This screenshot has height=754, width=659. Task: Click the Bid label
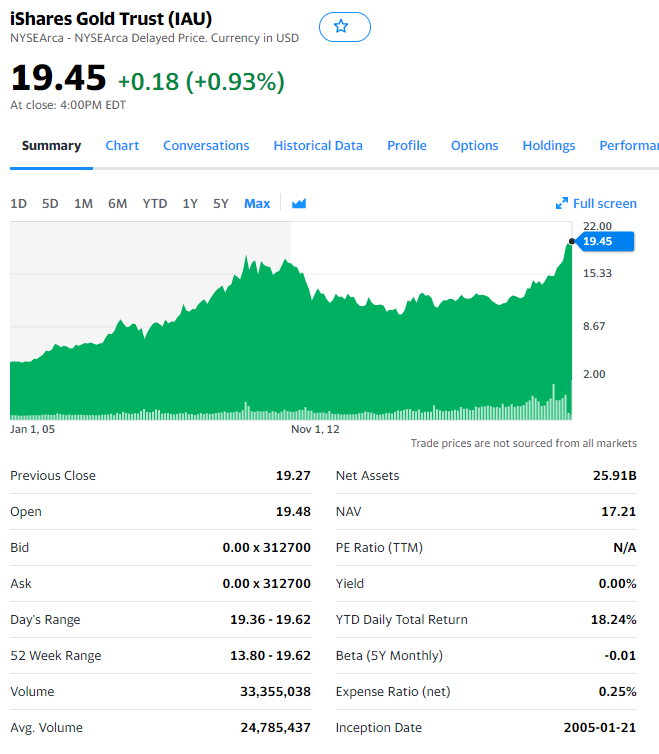[19, 548]
